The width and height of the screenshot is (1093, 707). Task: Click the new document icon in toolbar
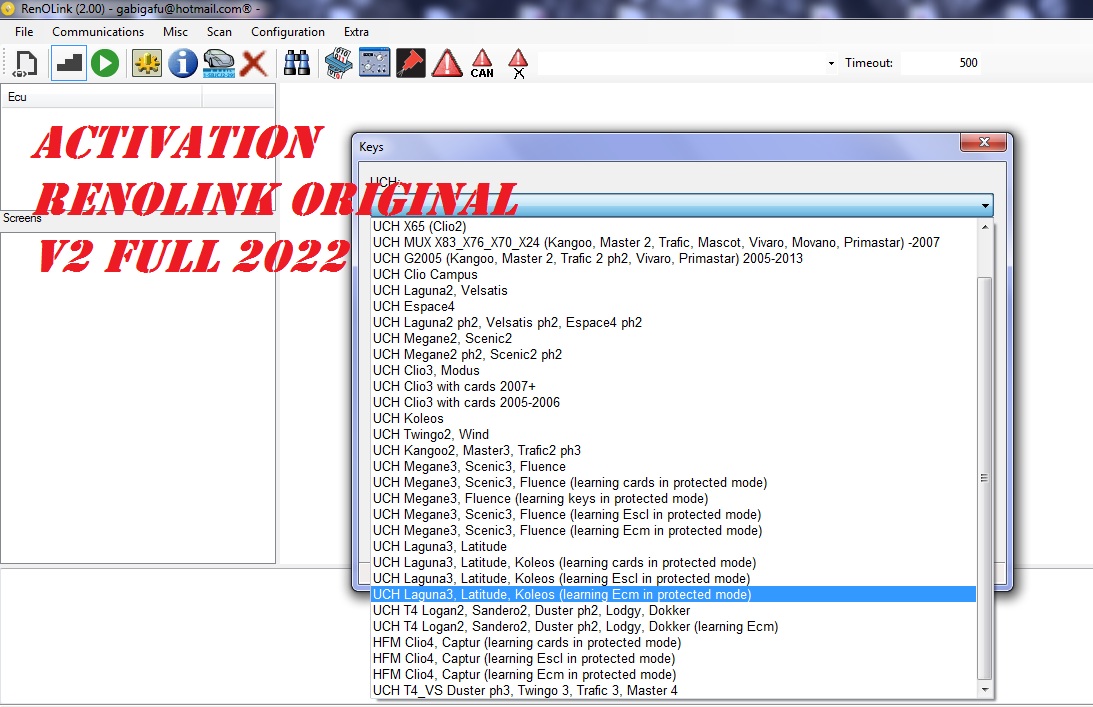pyautogui.click(x=26, y=63)
